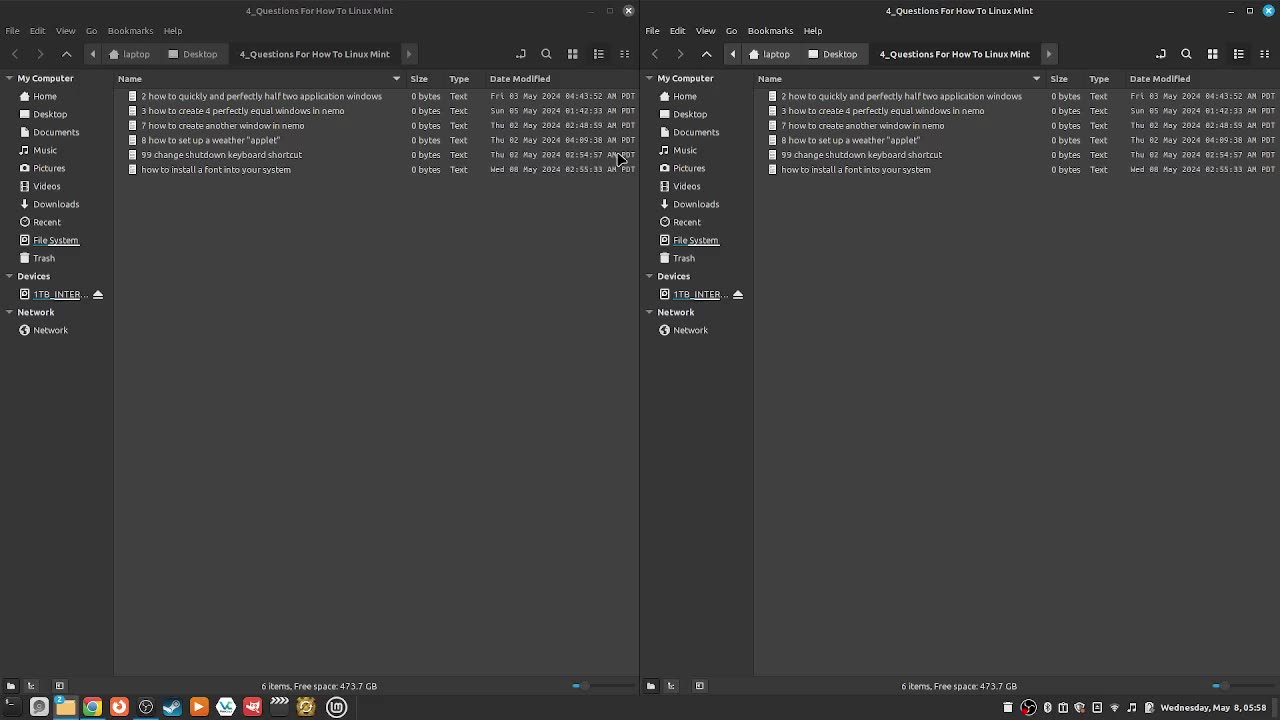Open Bluetooth tray icon

1047,708
